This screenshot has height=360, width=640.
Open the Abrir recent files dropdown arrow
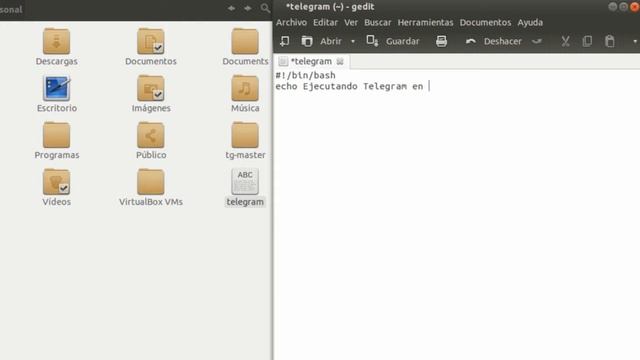[353, 42]
